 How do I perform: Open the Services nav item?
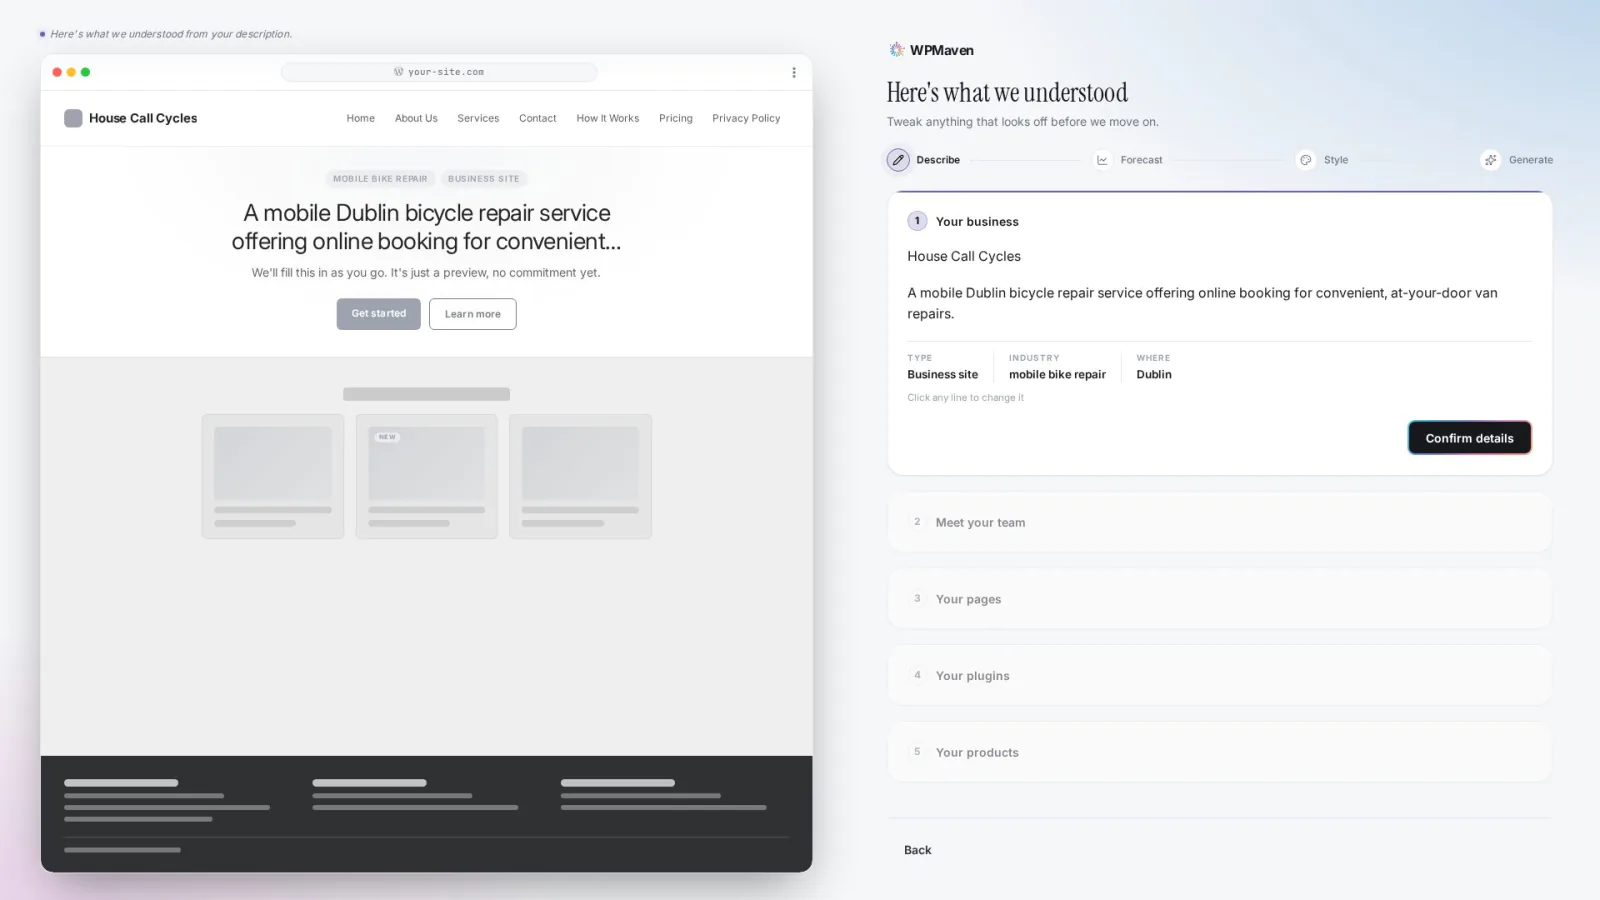point(478,118)
